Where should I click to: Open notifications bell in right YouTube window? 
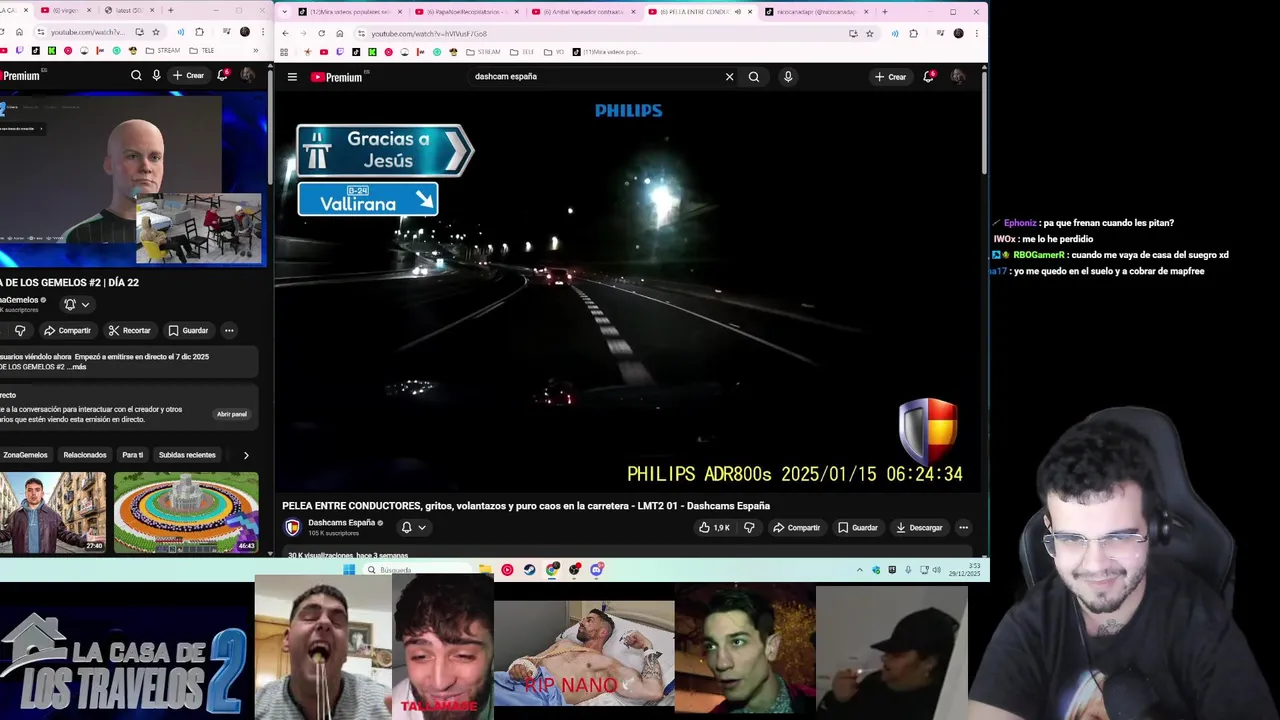(x=928, y=77)
